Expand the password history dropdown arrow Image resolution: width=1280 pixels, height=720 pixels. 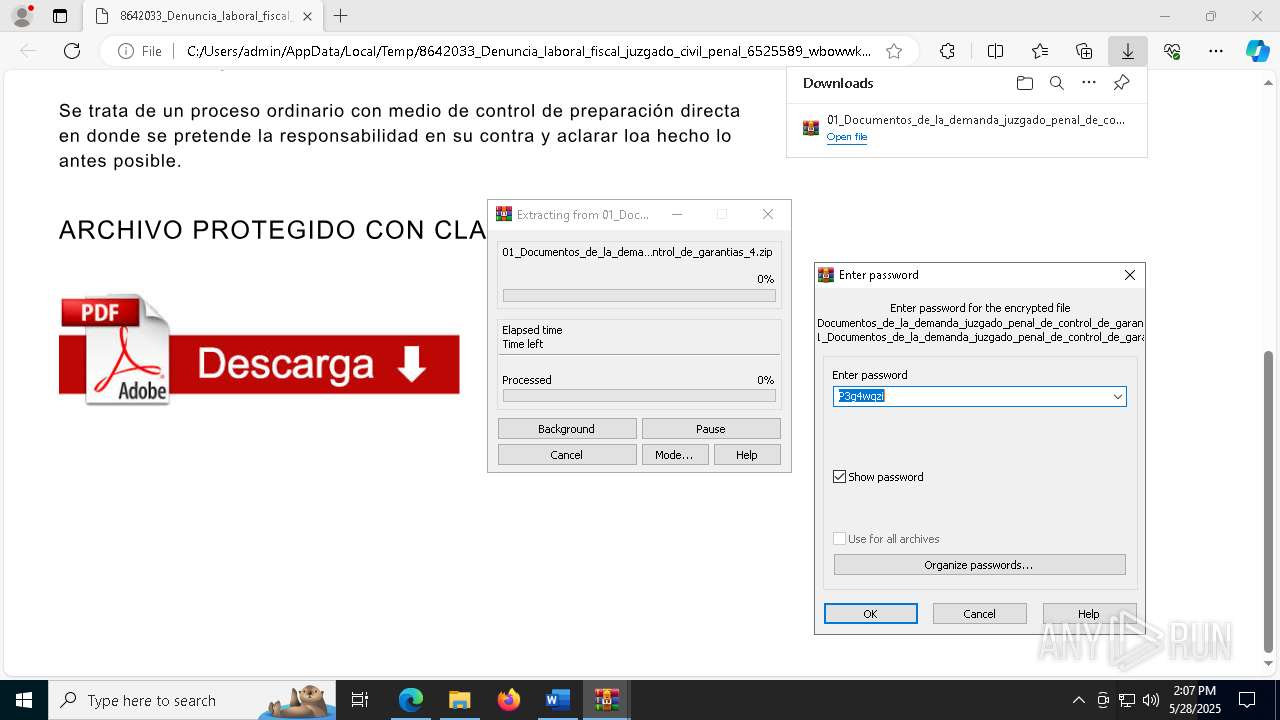(x=1118, y=397)
